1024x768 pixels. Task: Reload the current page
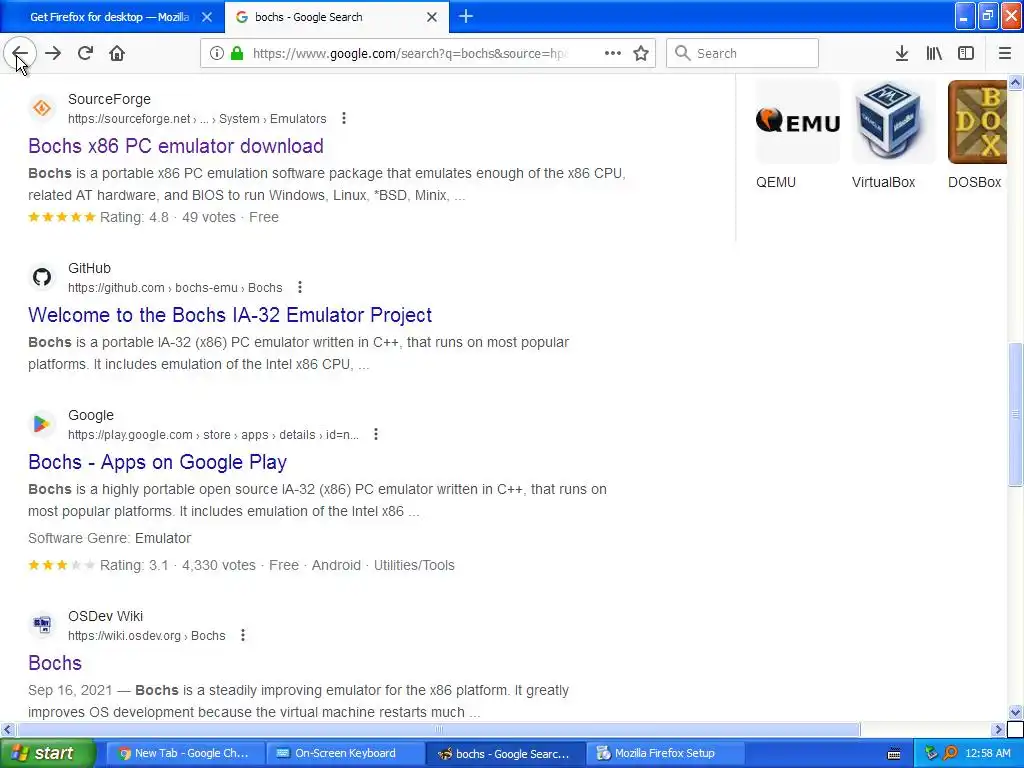(x=85, y=54)
